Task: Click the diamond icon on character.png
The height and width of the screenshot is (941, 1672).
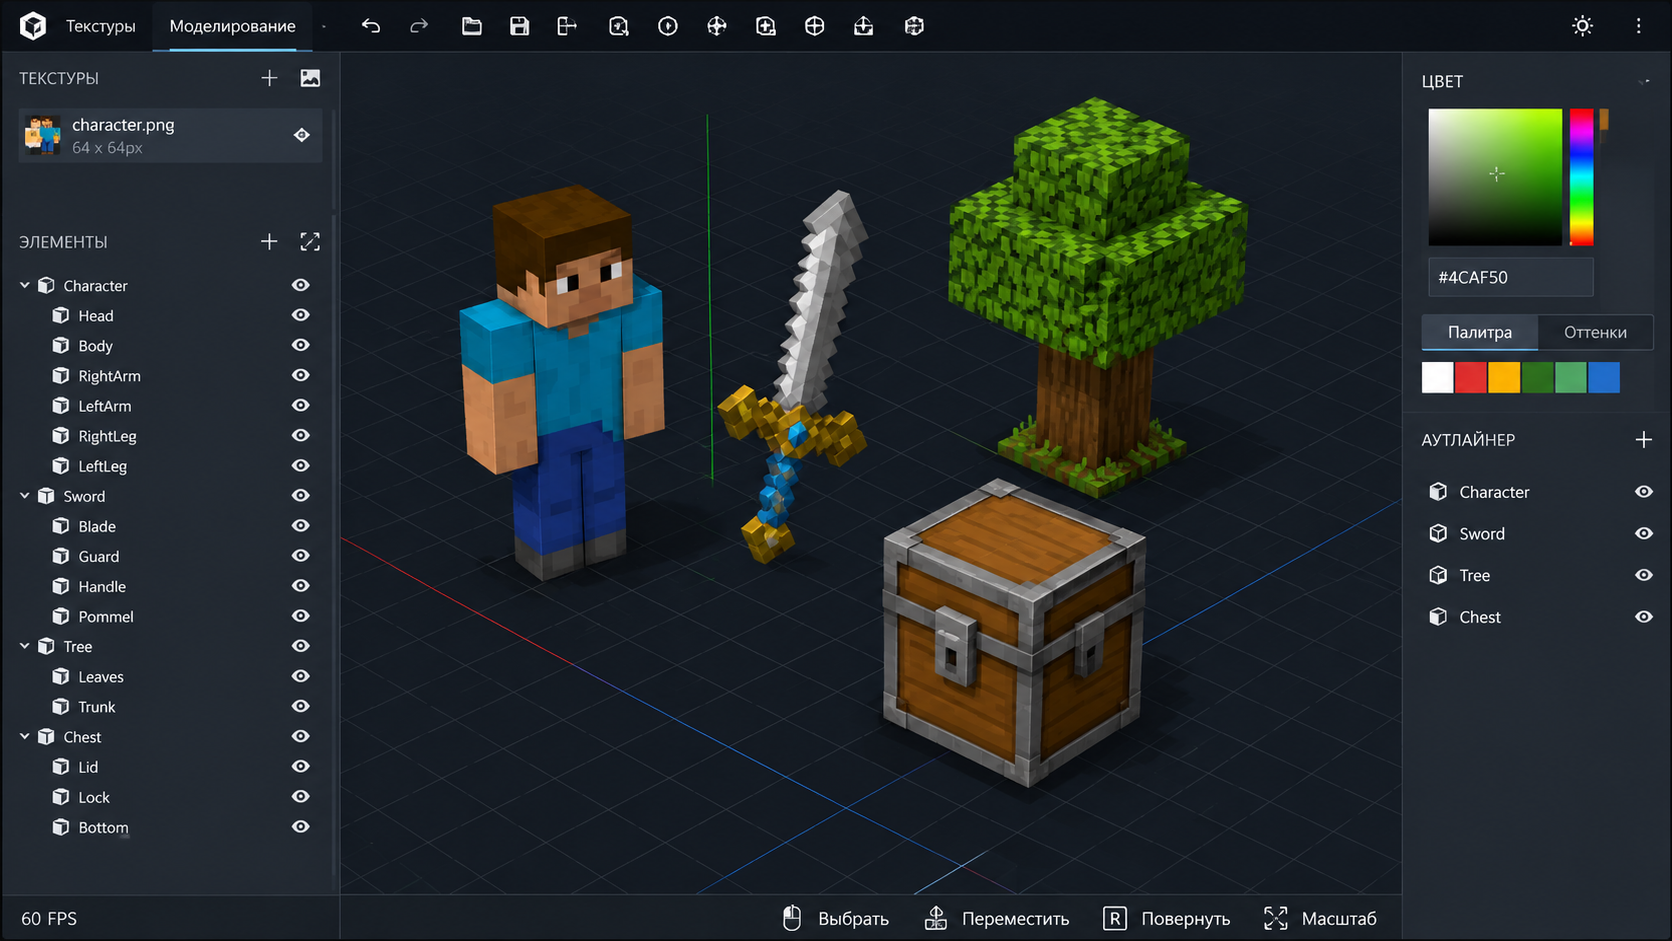Action: 302,135
